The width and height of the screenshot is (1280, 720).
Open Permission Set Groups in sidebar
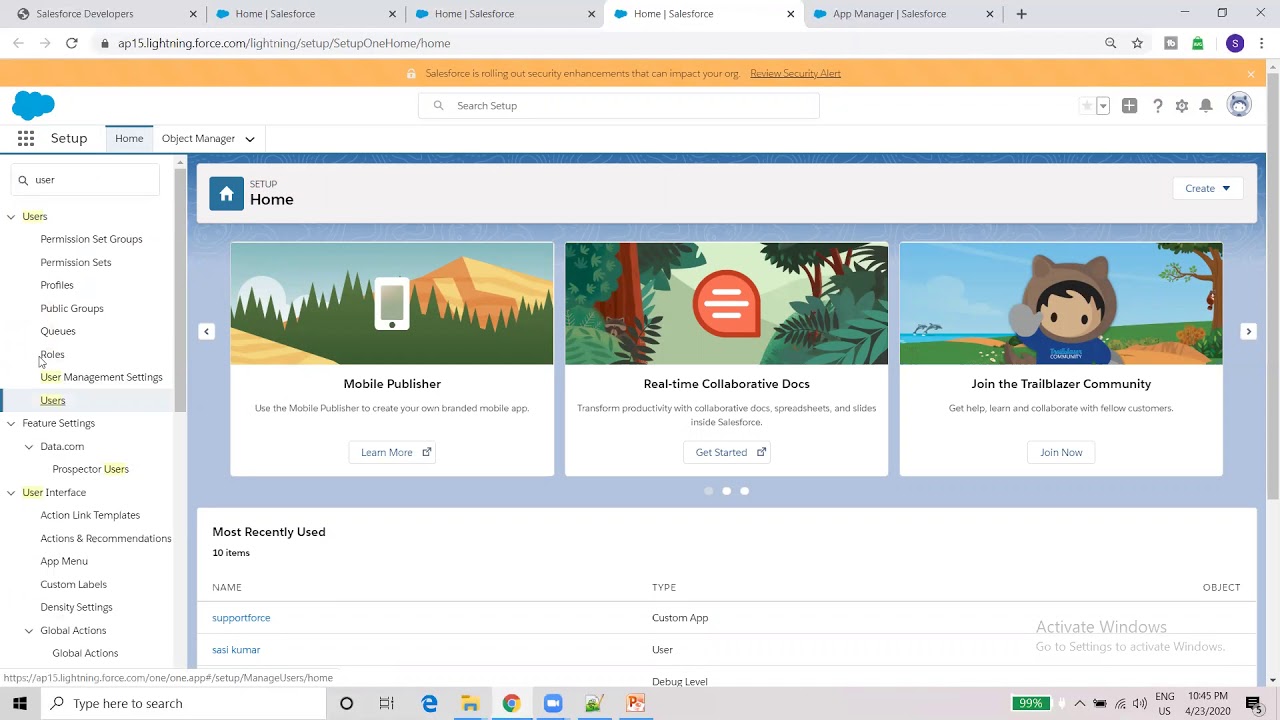tap(91, 239)
